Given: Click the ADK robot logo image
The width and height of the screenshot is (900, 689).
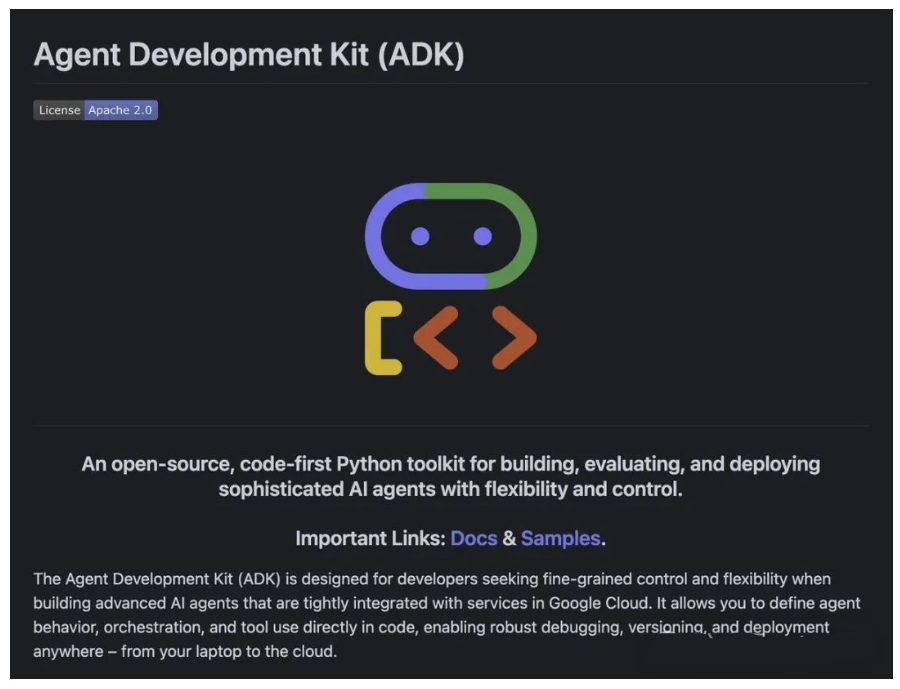Looking at the screenshot, I should pyautogui.click(x=451, y=278).
